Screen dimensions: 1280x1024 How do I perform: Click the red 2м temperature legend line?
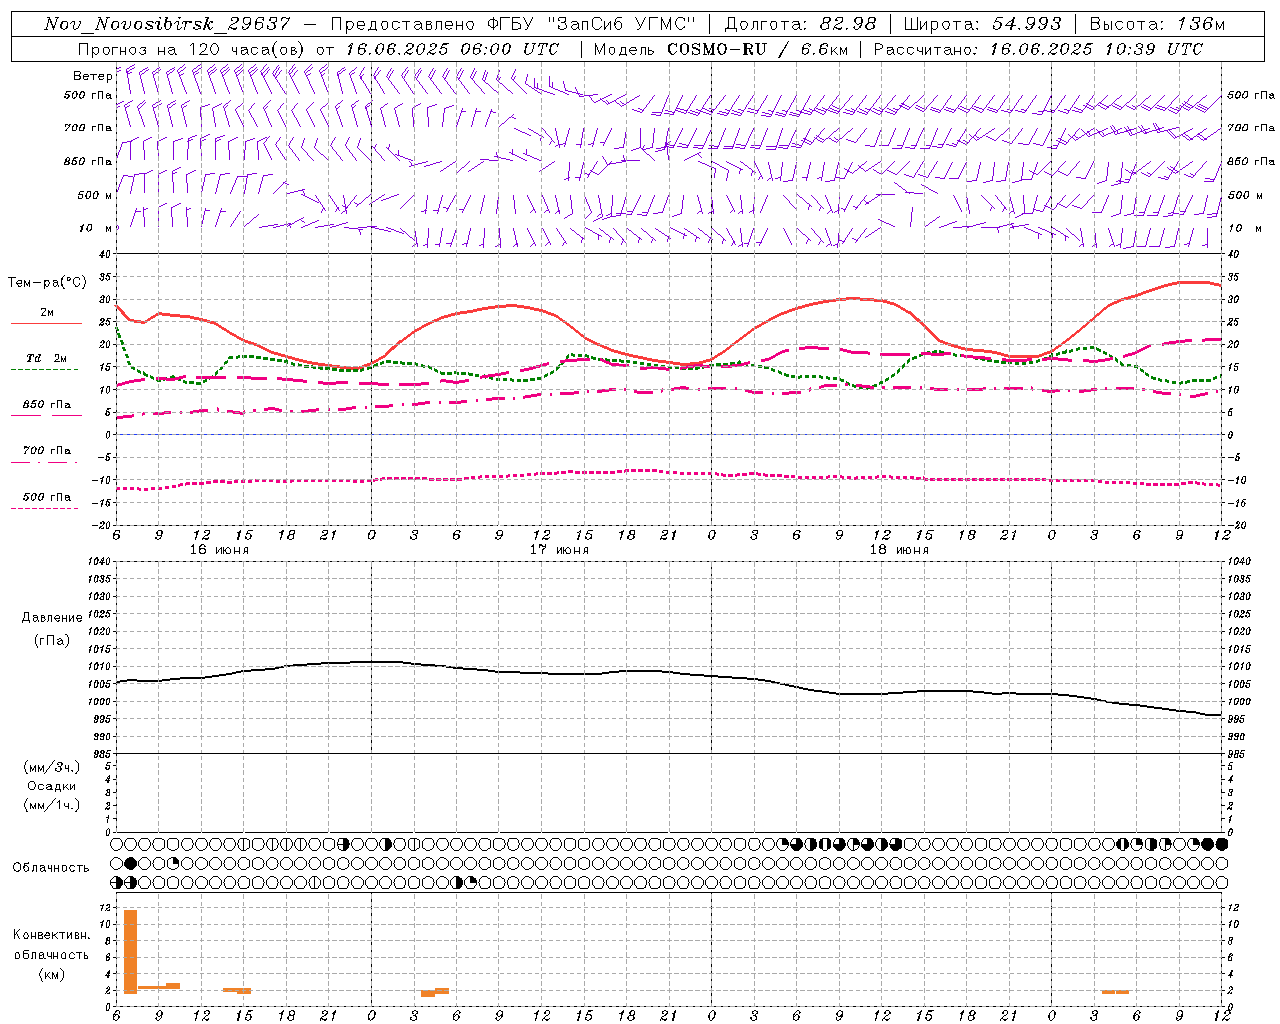pyautogui.click(x=46, y=323)
